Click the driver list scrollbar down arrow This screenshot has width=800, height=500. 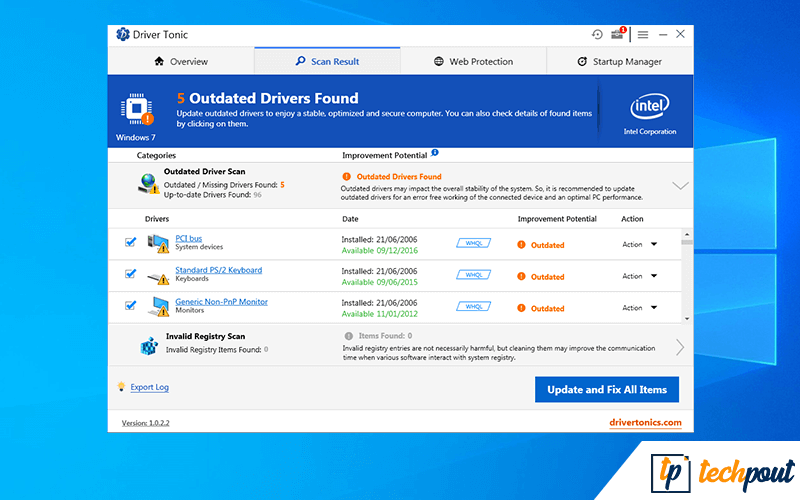(x=687, y=318)
